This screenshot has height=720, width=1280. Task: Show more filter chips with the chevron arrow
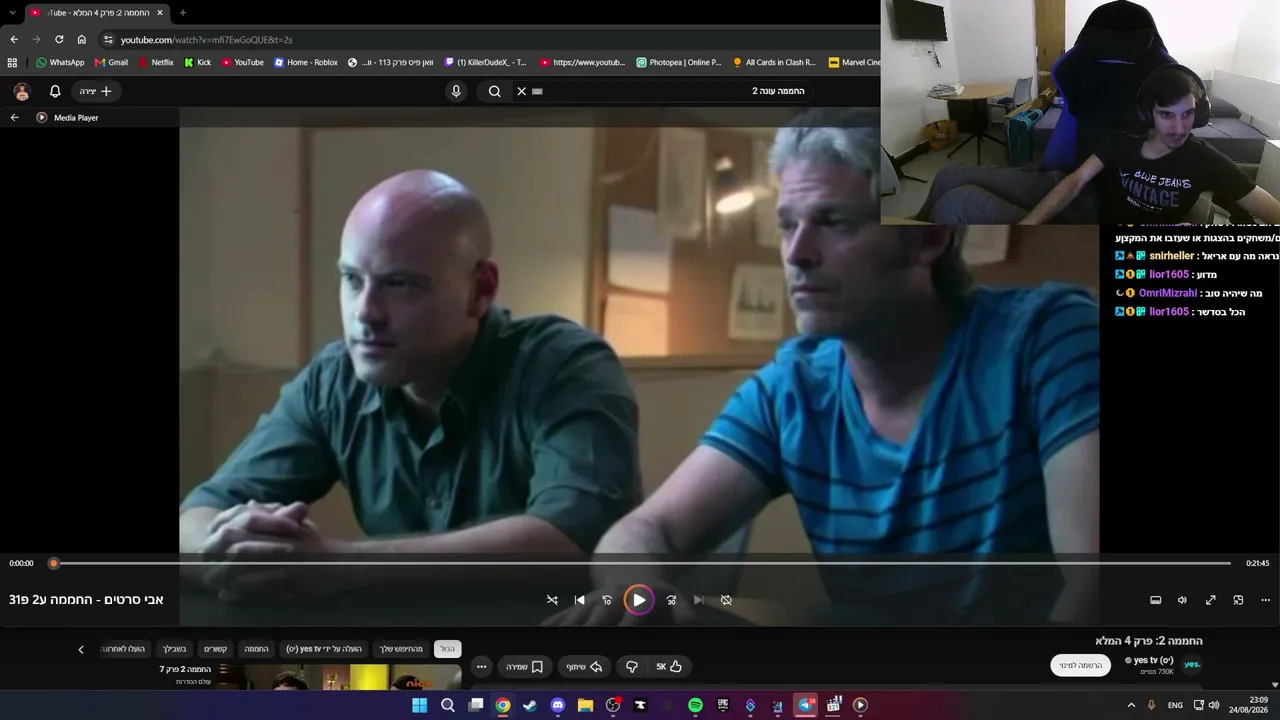coord(81,649)
